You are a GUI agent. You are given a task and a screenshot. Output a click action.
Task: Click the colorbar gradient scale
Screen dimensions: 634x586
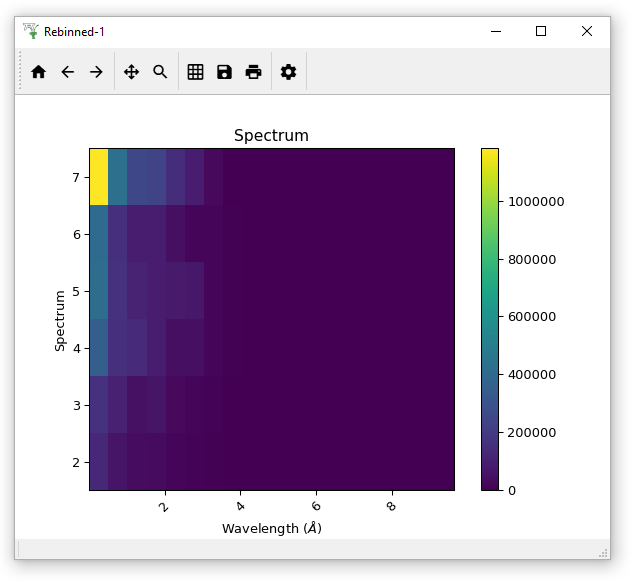click(490, 320)
